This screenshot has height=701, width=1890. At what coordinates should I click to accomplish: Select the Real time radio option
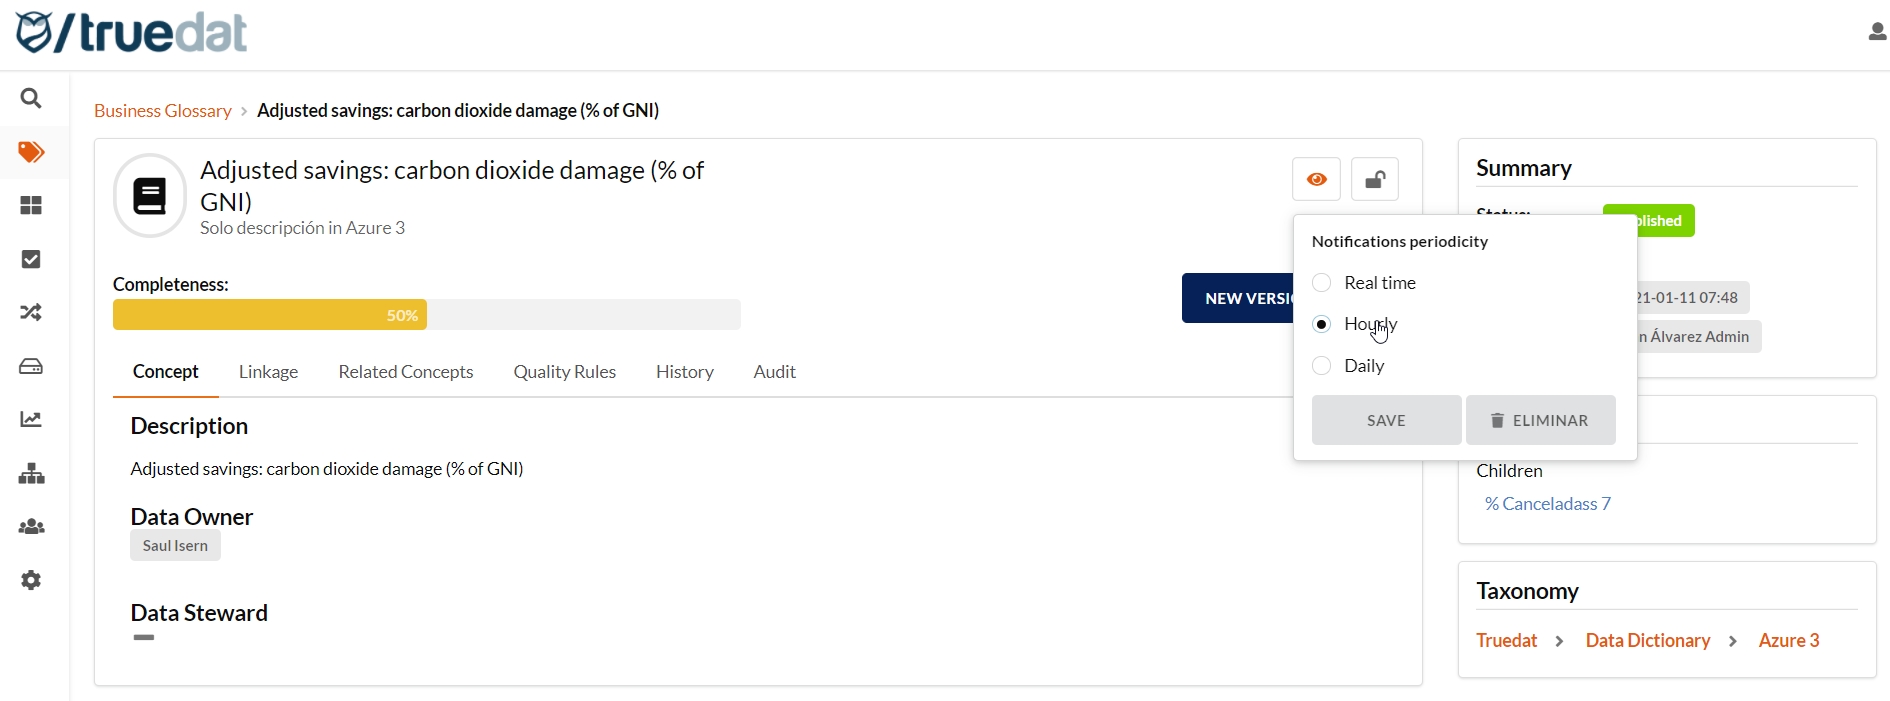(1322, 283)
